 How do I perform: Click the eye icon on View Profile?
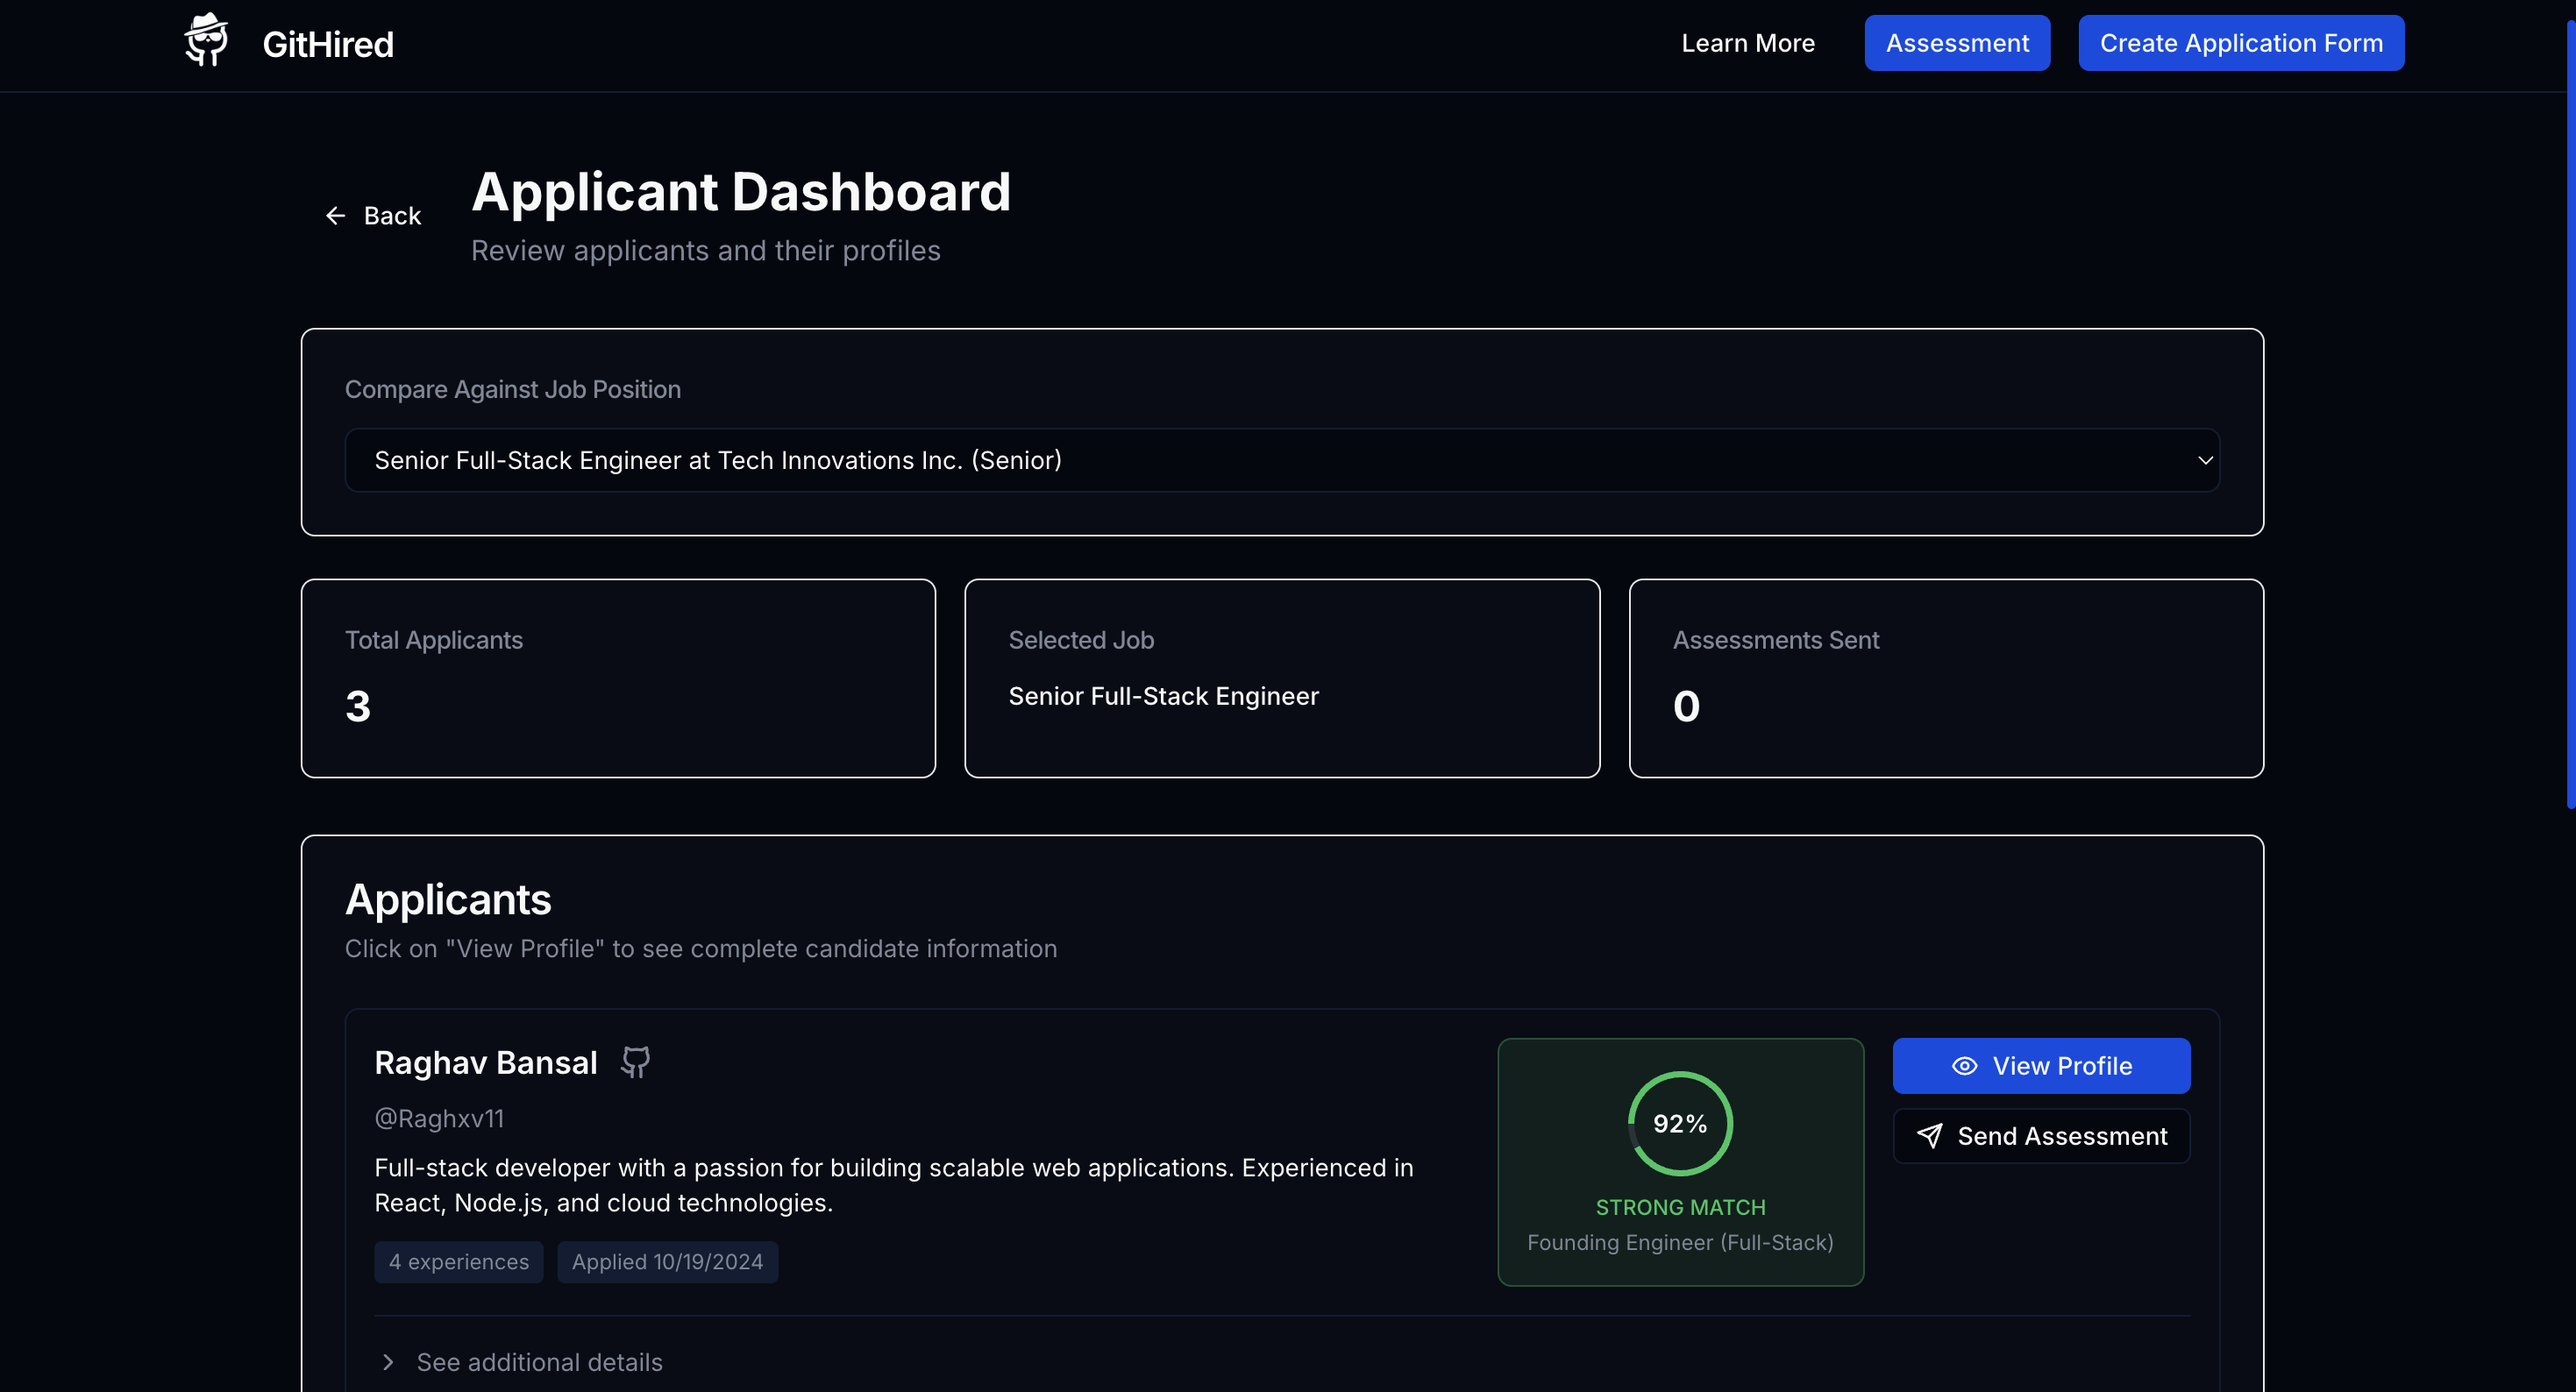click(x=1964, y=1066)
